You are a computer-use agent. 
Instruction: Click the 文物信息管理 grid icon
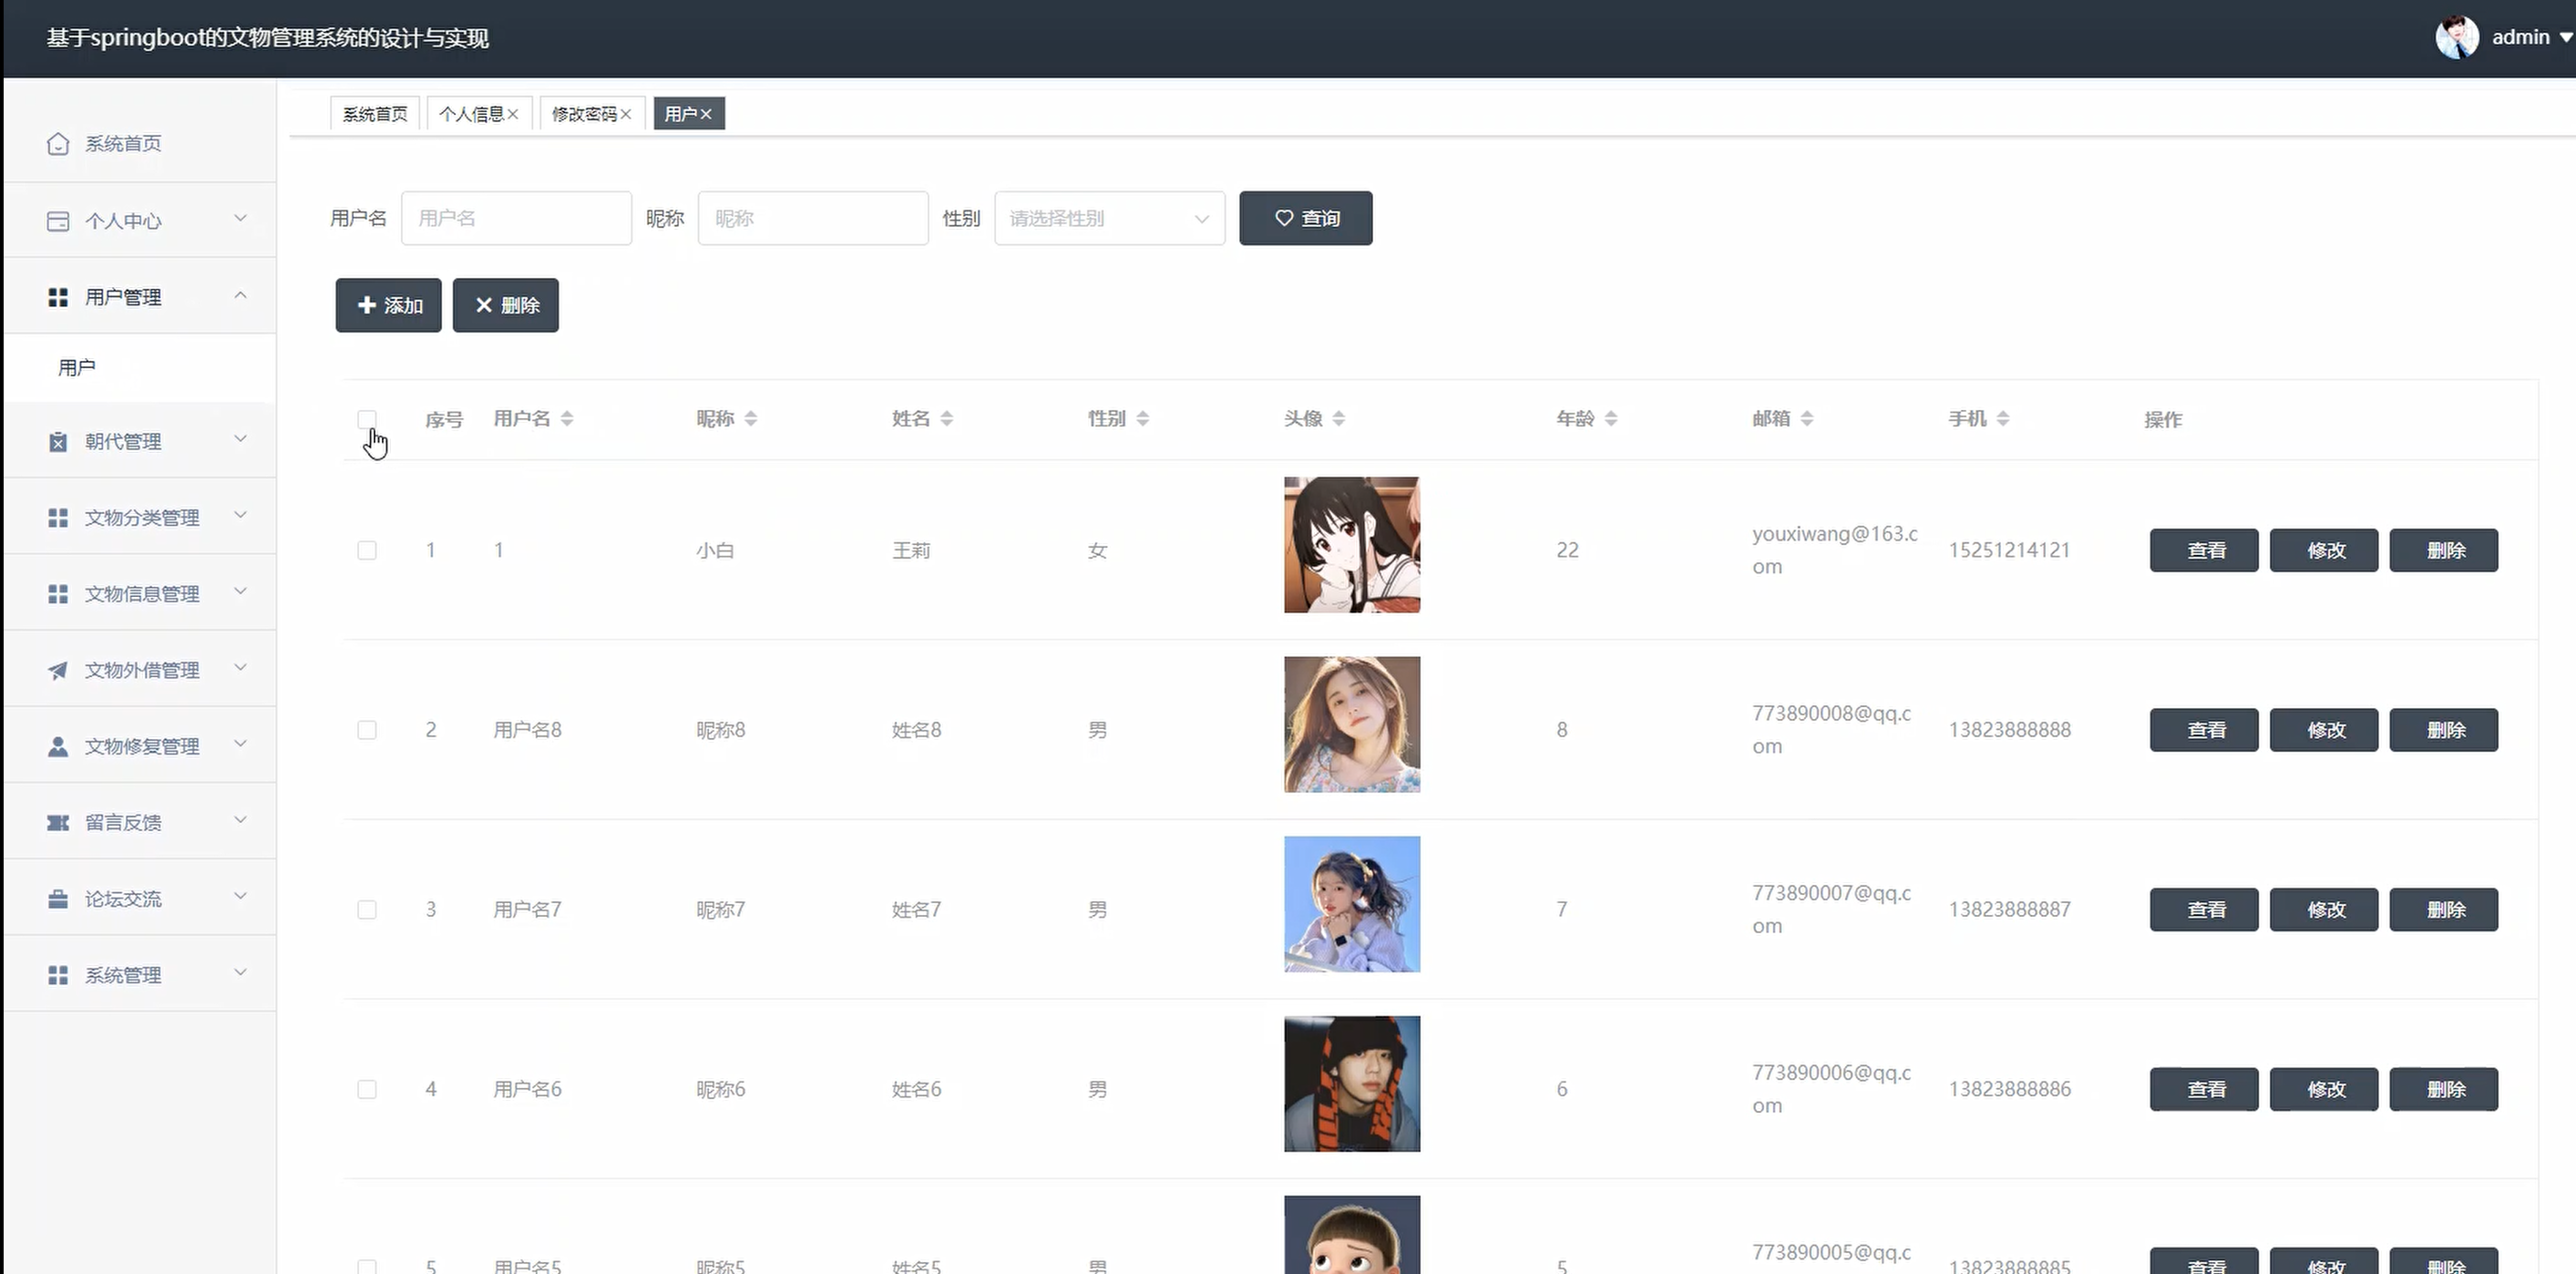pyautogui.click(x=58, y=594)
